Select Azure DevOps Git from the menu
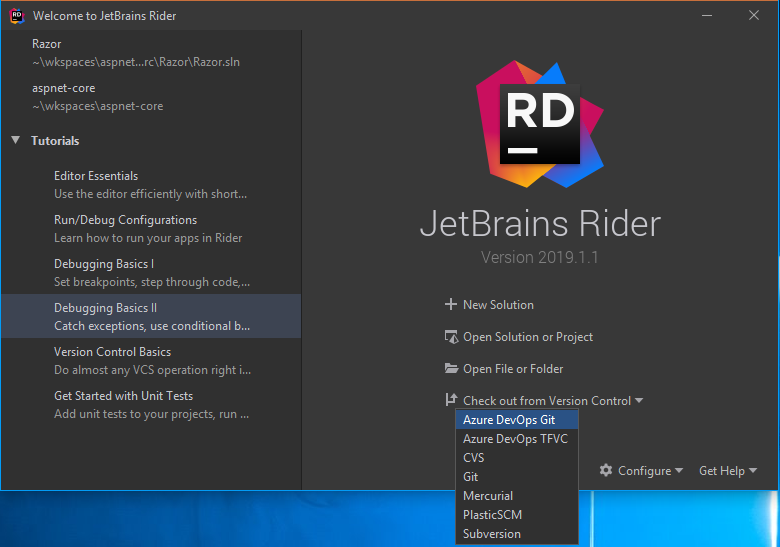 (x=517, y=420)
